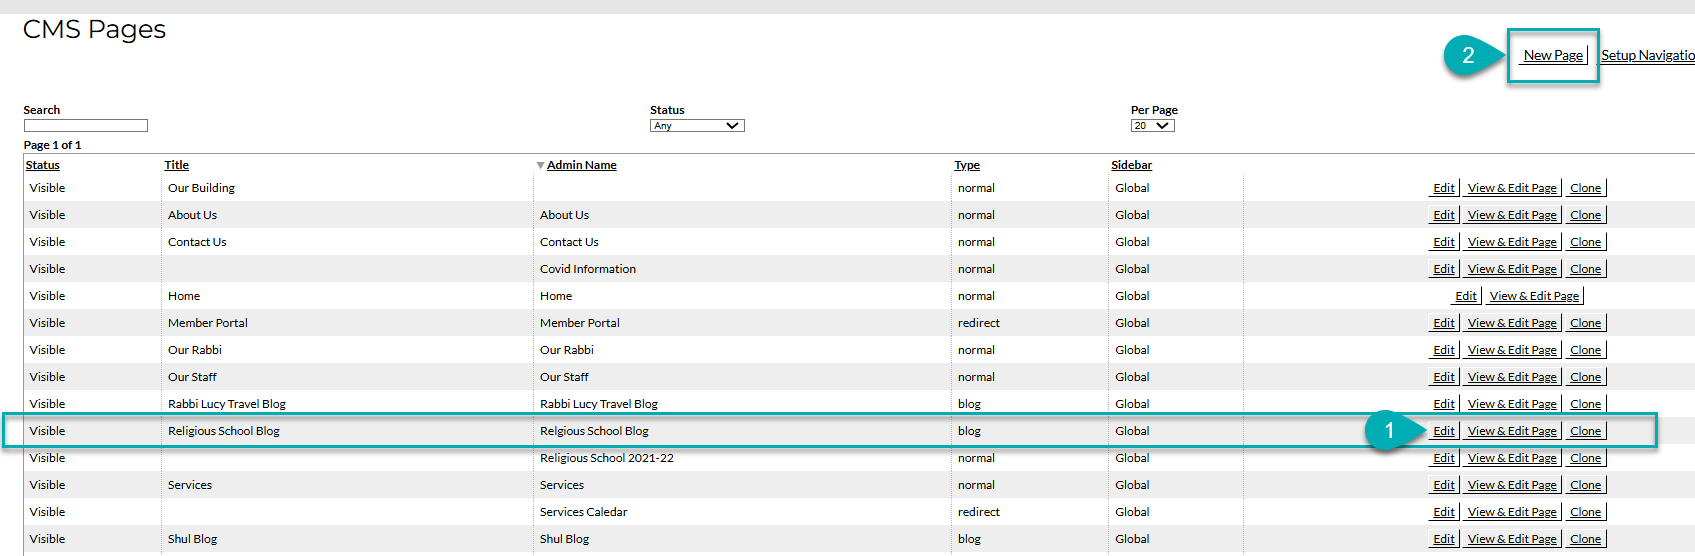Screen dimensions: 1695x556
Task: Sort pages by Title column header
Action: coord(177,165)
